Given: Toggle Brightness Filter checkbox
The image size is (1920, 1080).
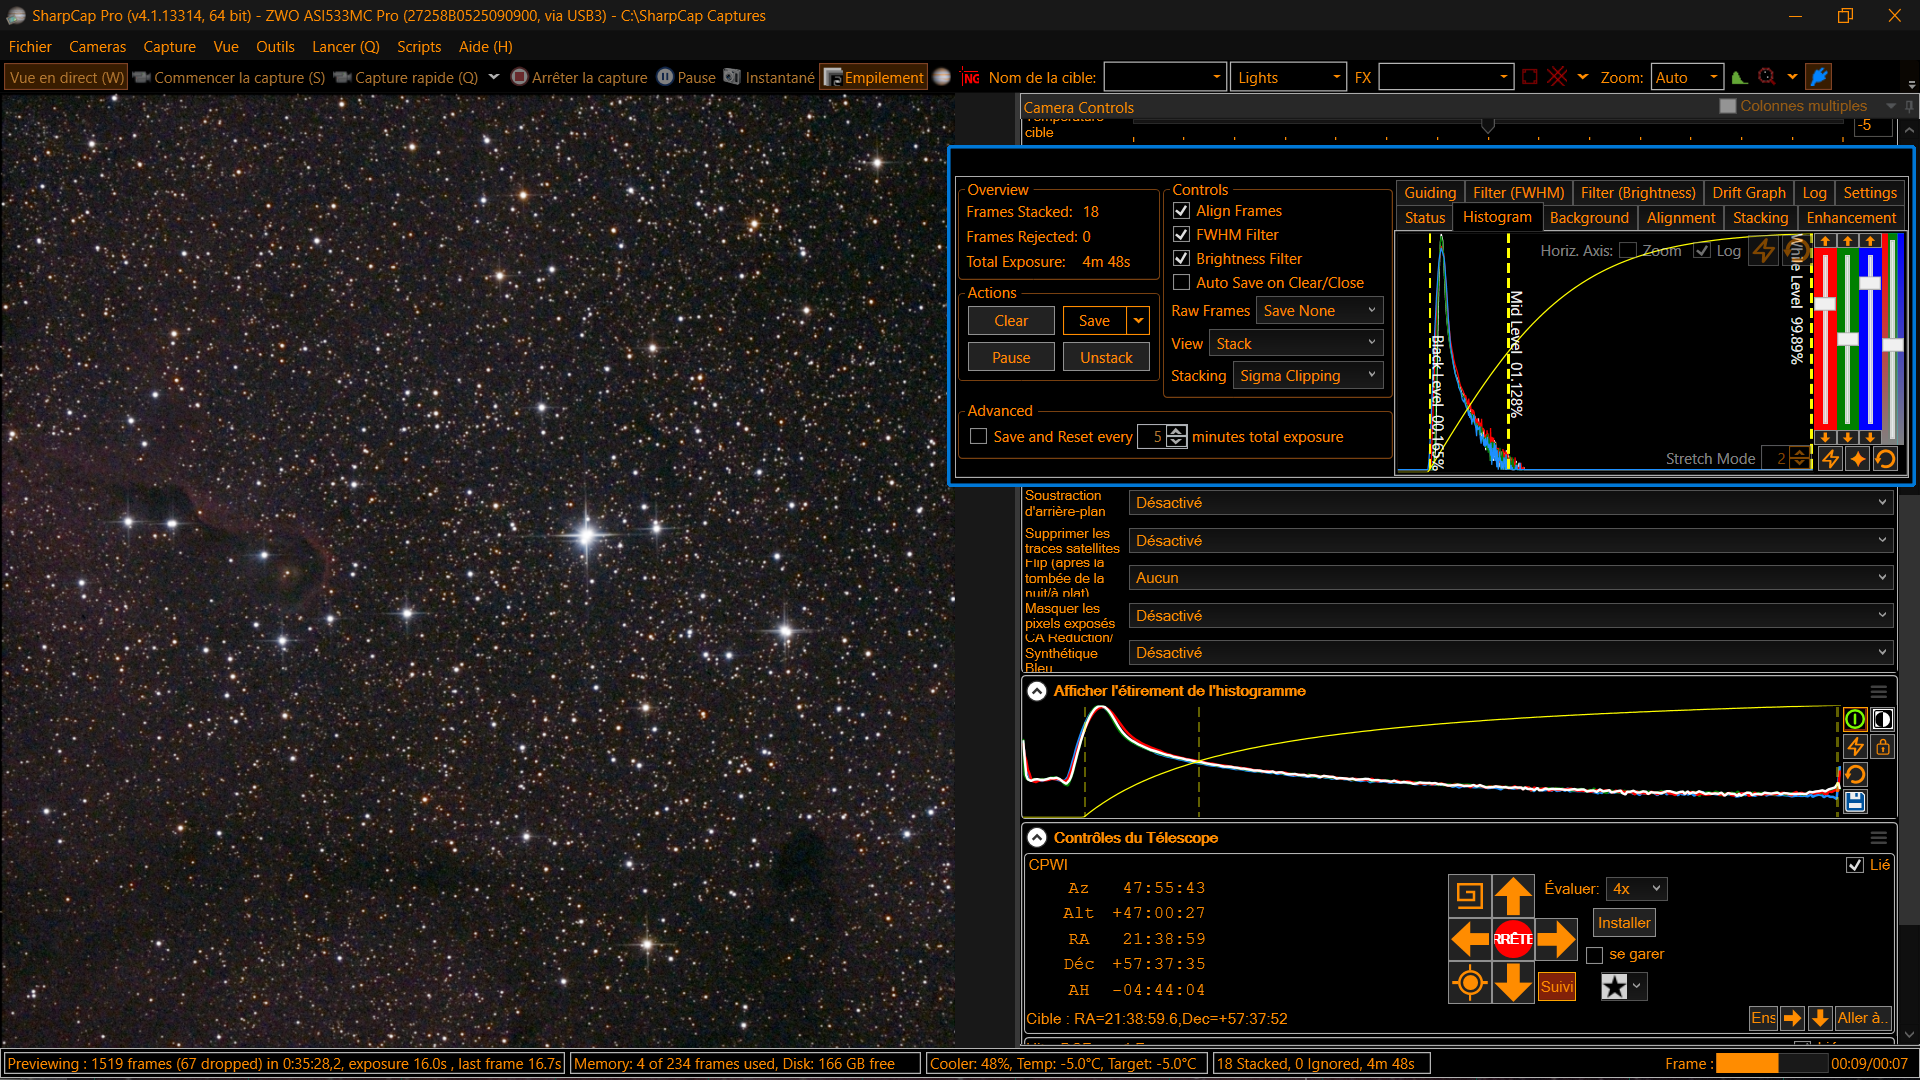Looking at the screenshot, I should coord(1181,259).
